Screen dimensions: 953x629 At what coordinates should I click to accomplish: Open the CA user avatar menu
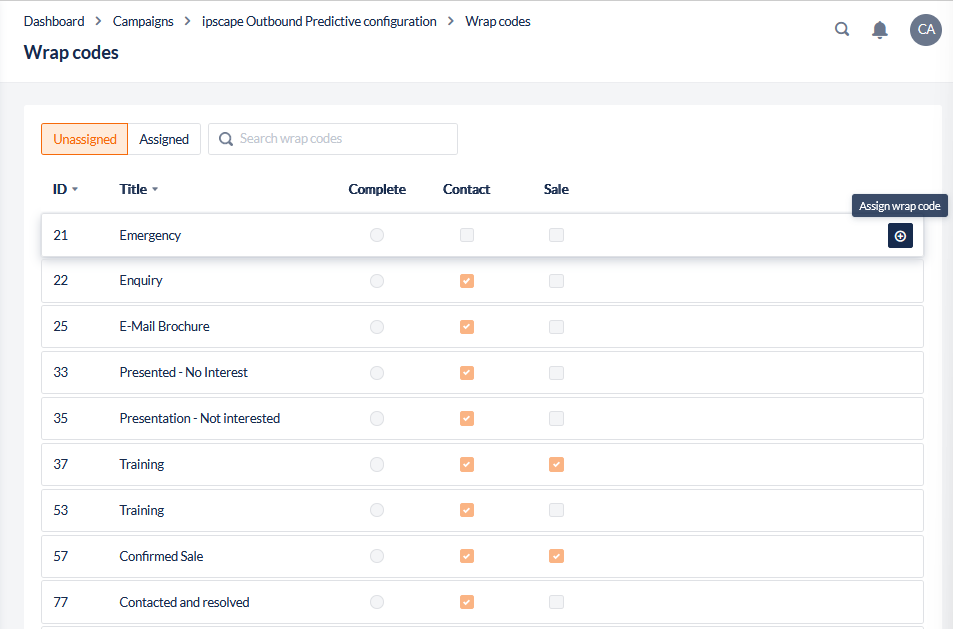tap(926, 30)
